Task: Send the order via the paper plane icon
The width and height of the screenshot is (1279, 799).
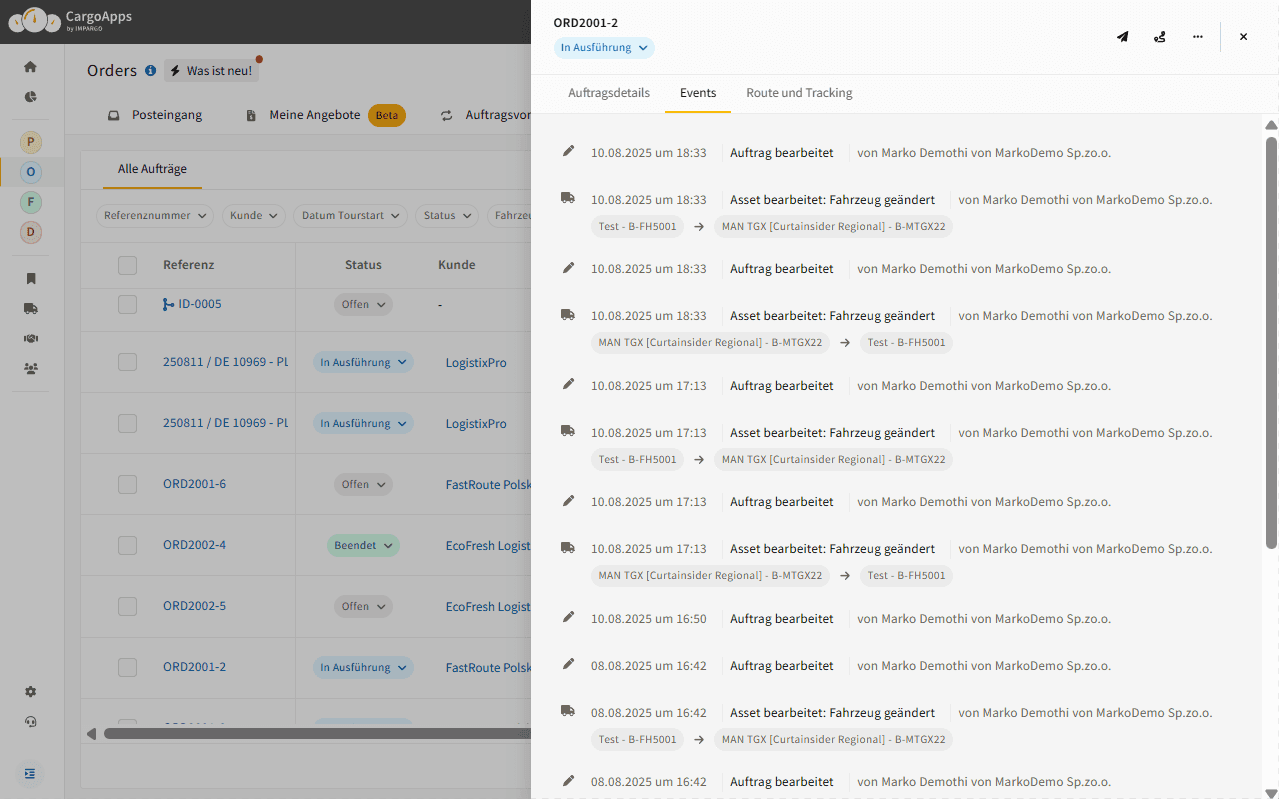Action: click(1121, 36)
